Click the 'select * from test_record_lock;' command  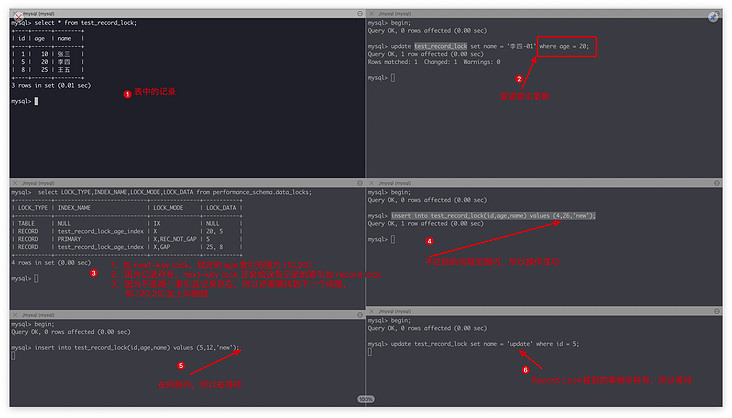[x=85, y=22]
